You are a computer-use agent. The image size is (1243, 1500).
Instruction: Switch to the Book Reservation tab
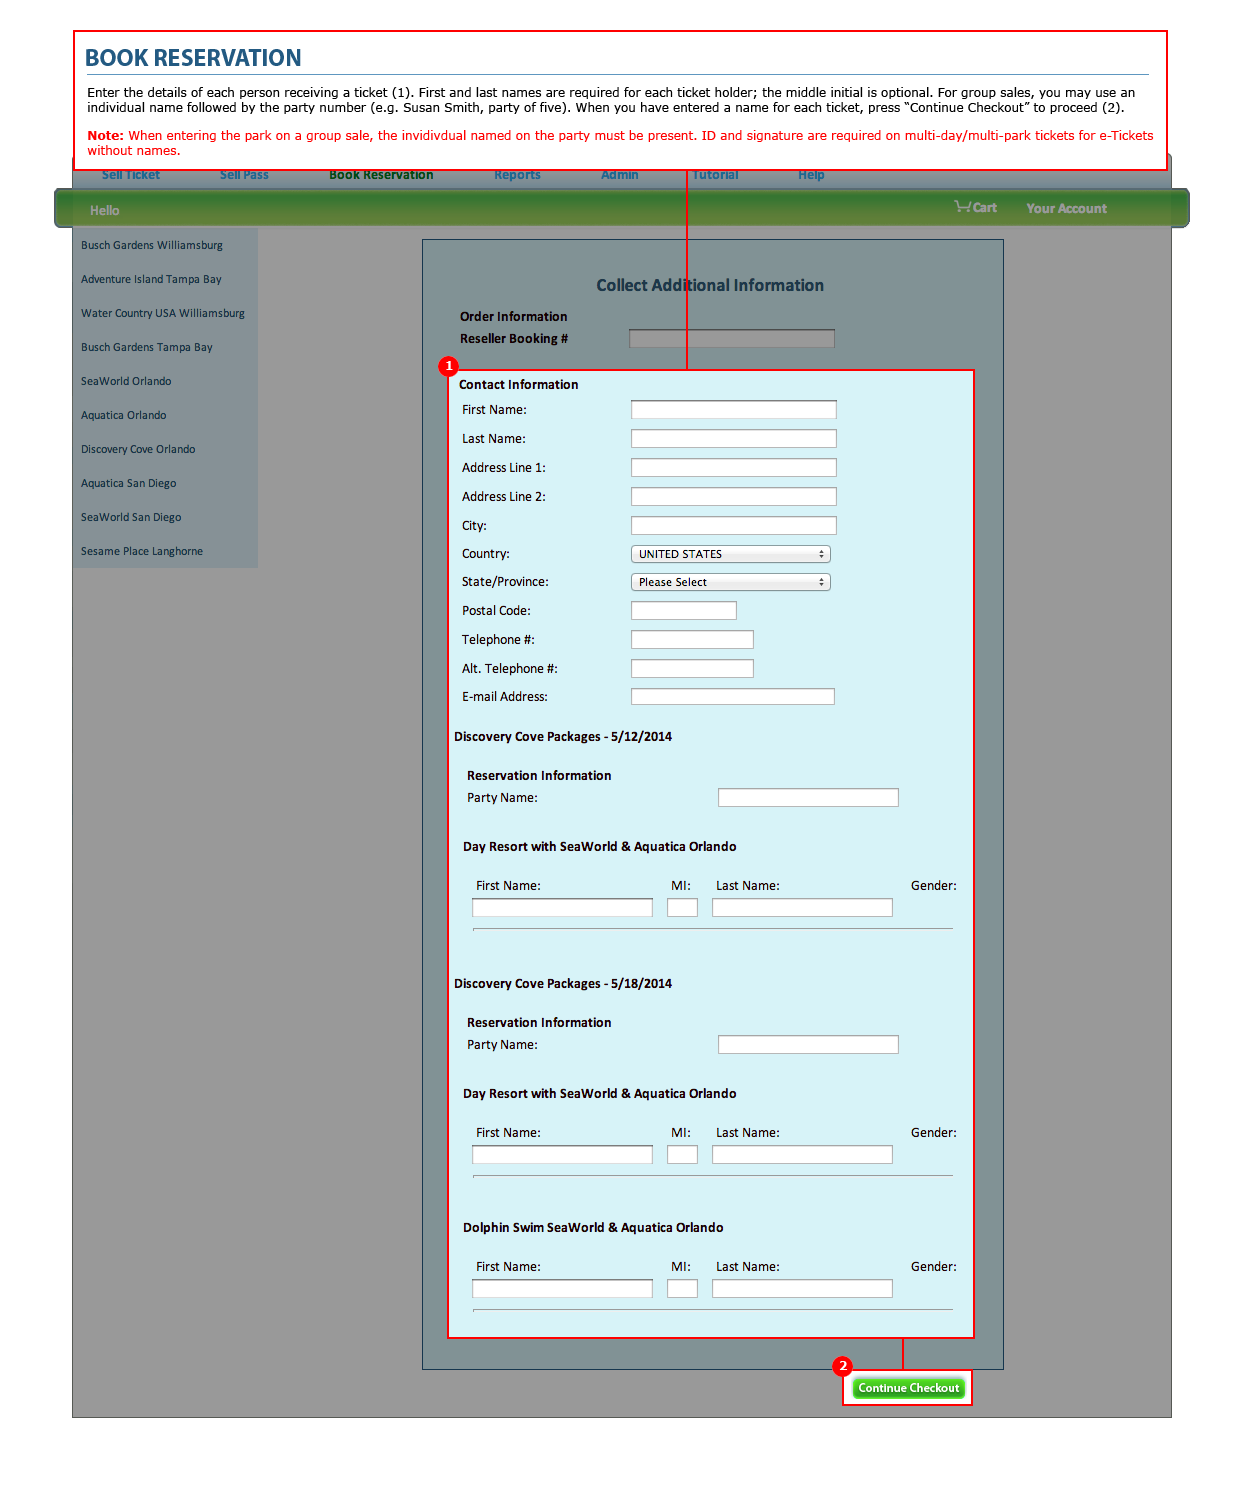click(381, 175)
